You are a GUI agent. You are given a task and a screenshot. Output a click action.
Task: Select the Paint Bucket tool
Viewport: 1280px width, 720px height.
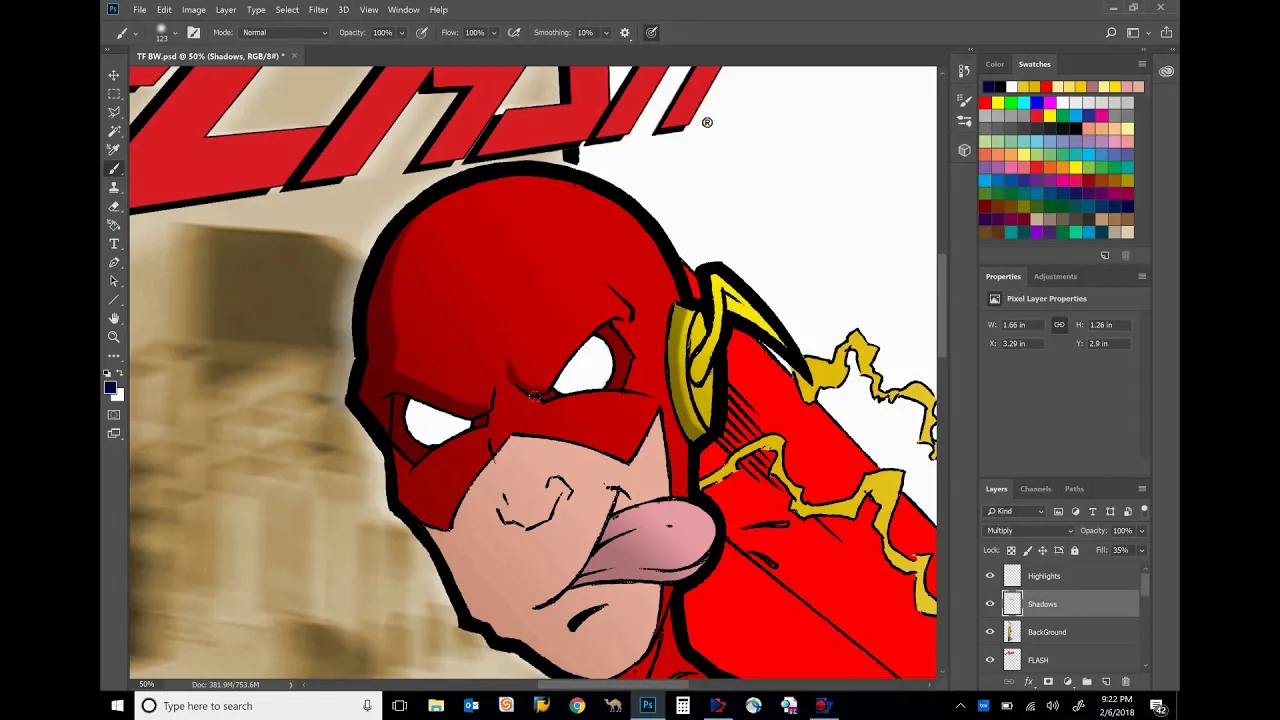click(x=114, y=225)
